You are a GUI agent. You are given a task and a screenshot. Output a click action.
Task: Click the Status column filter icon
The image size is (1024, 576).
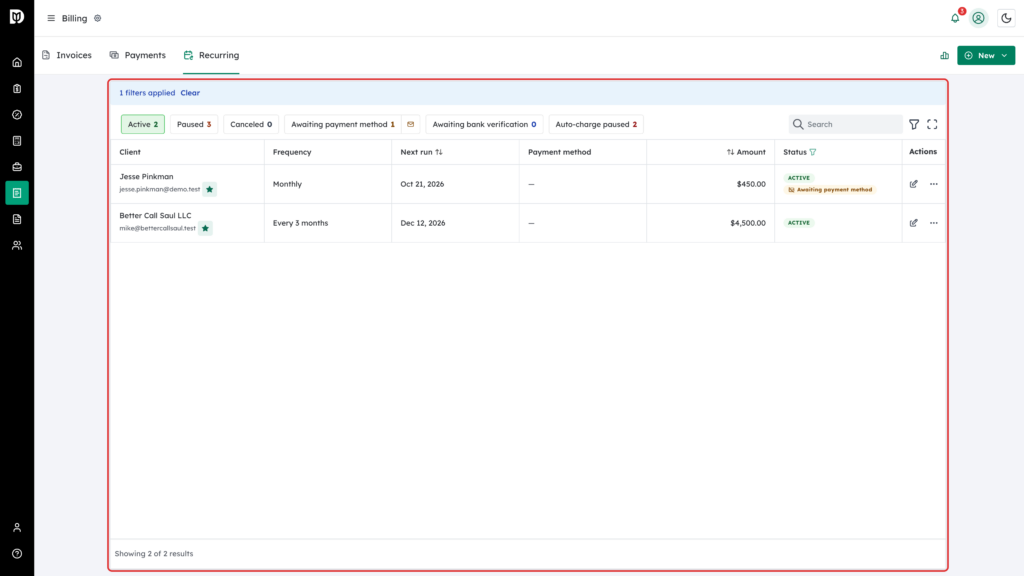pyautogui.click(x=813, y=152)
